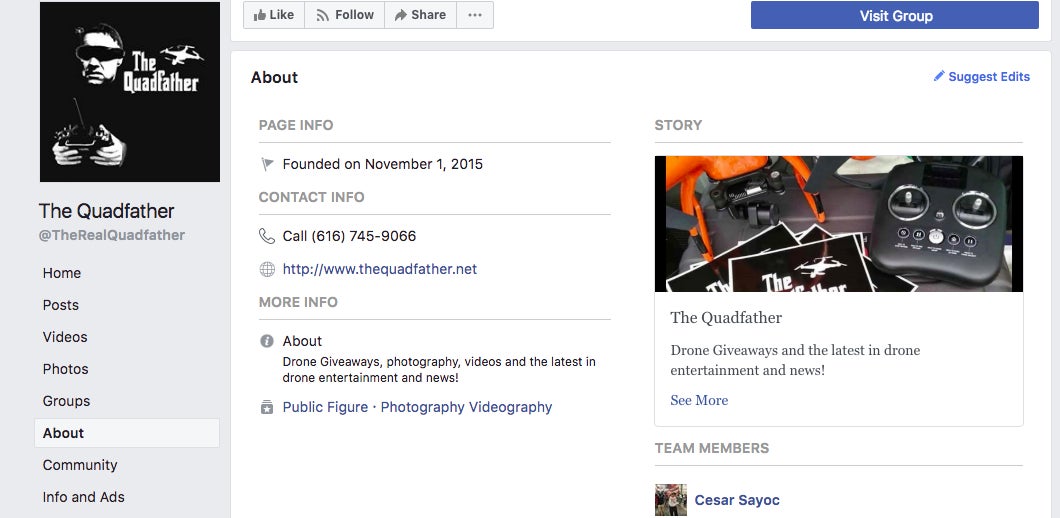Click the @TheRealQuadfather username
The image size is (1060, 518).
point(112,235)
